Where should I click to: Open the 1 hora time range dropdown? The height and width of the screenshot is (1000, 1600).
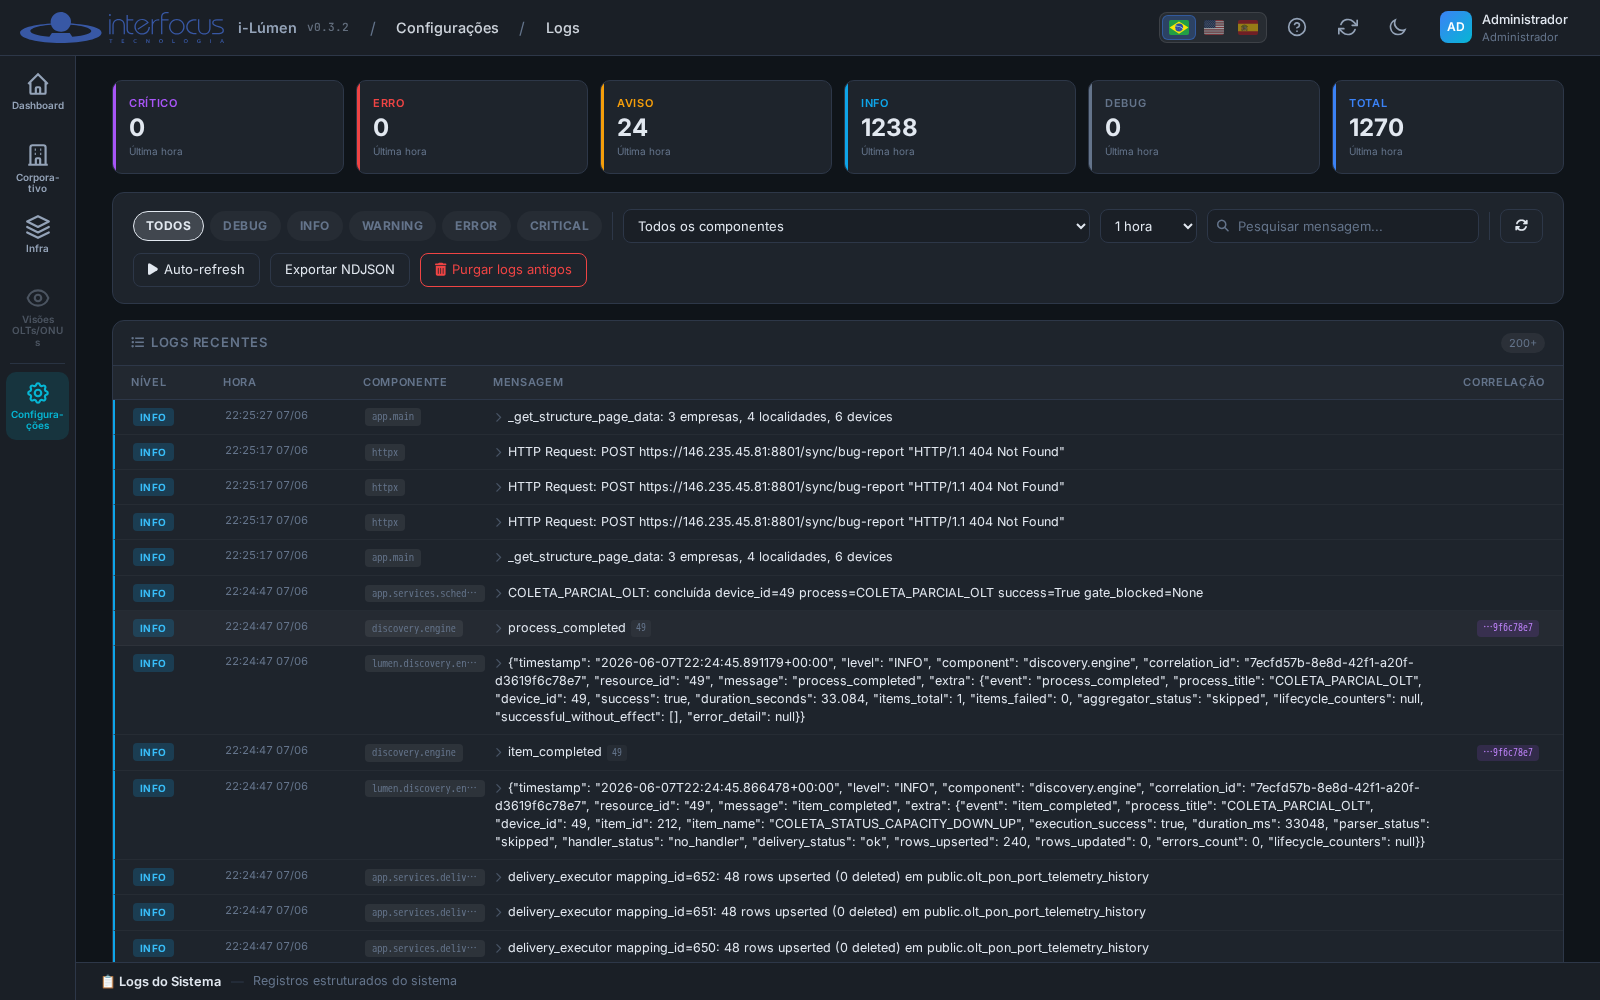1148,226
